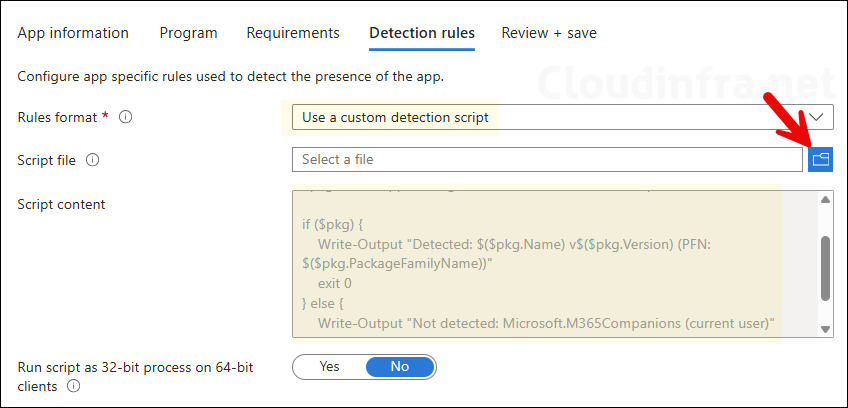
Task: Click info icon beside Script file label
Action: click(93, 160)
